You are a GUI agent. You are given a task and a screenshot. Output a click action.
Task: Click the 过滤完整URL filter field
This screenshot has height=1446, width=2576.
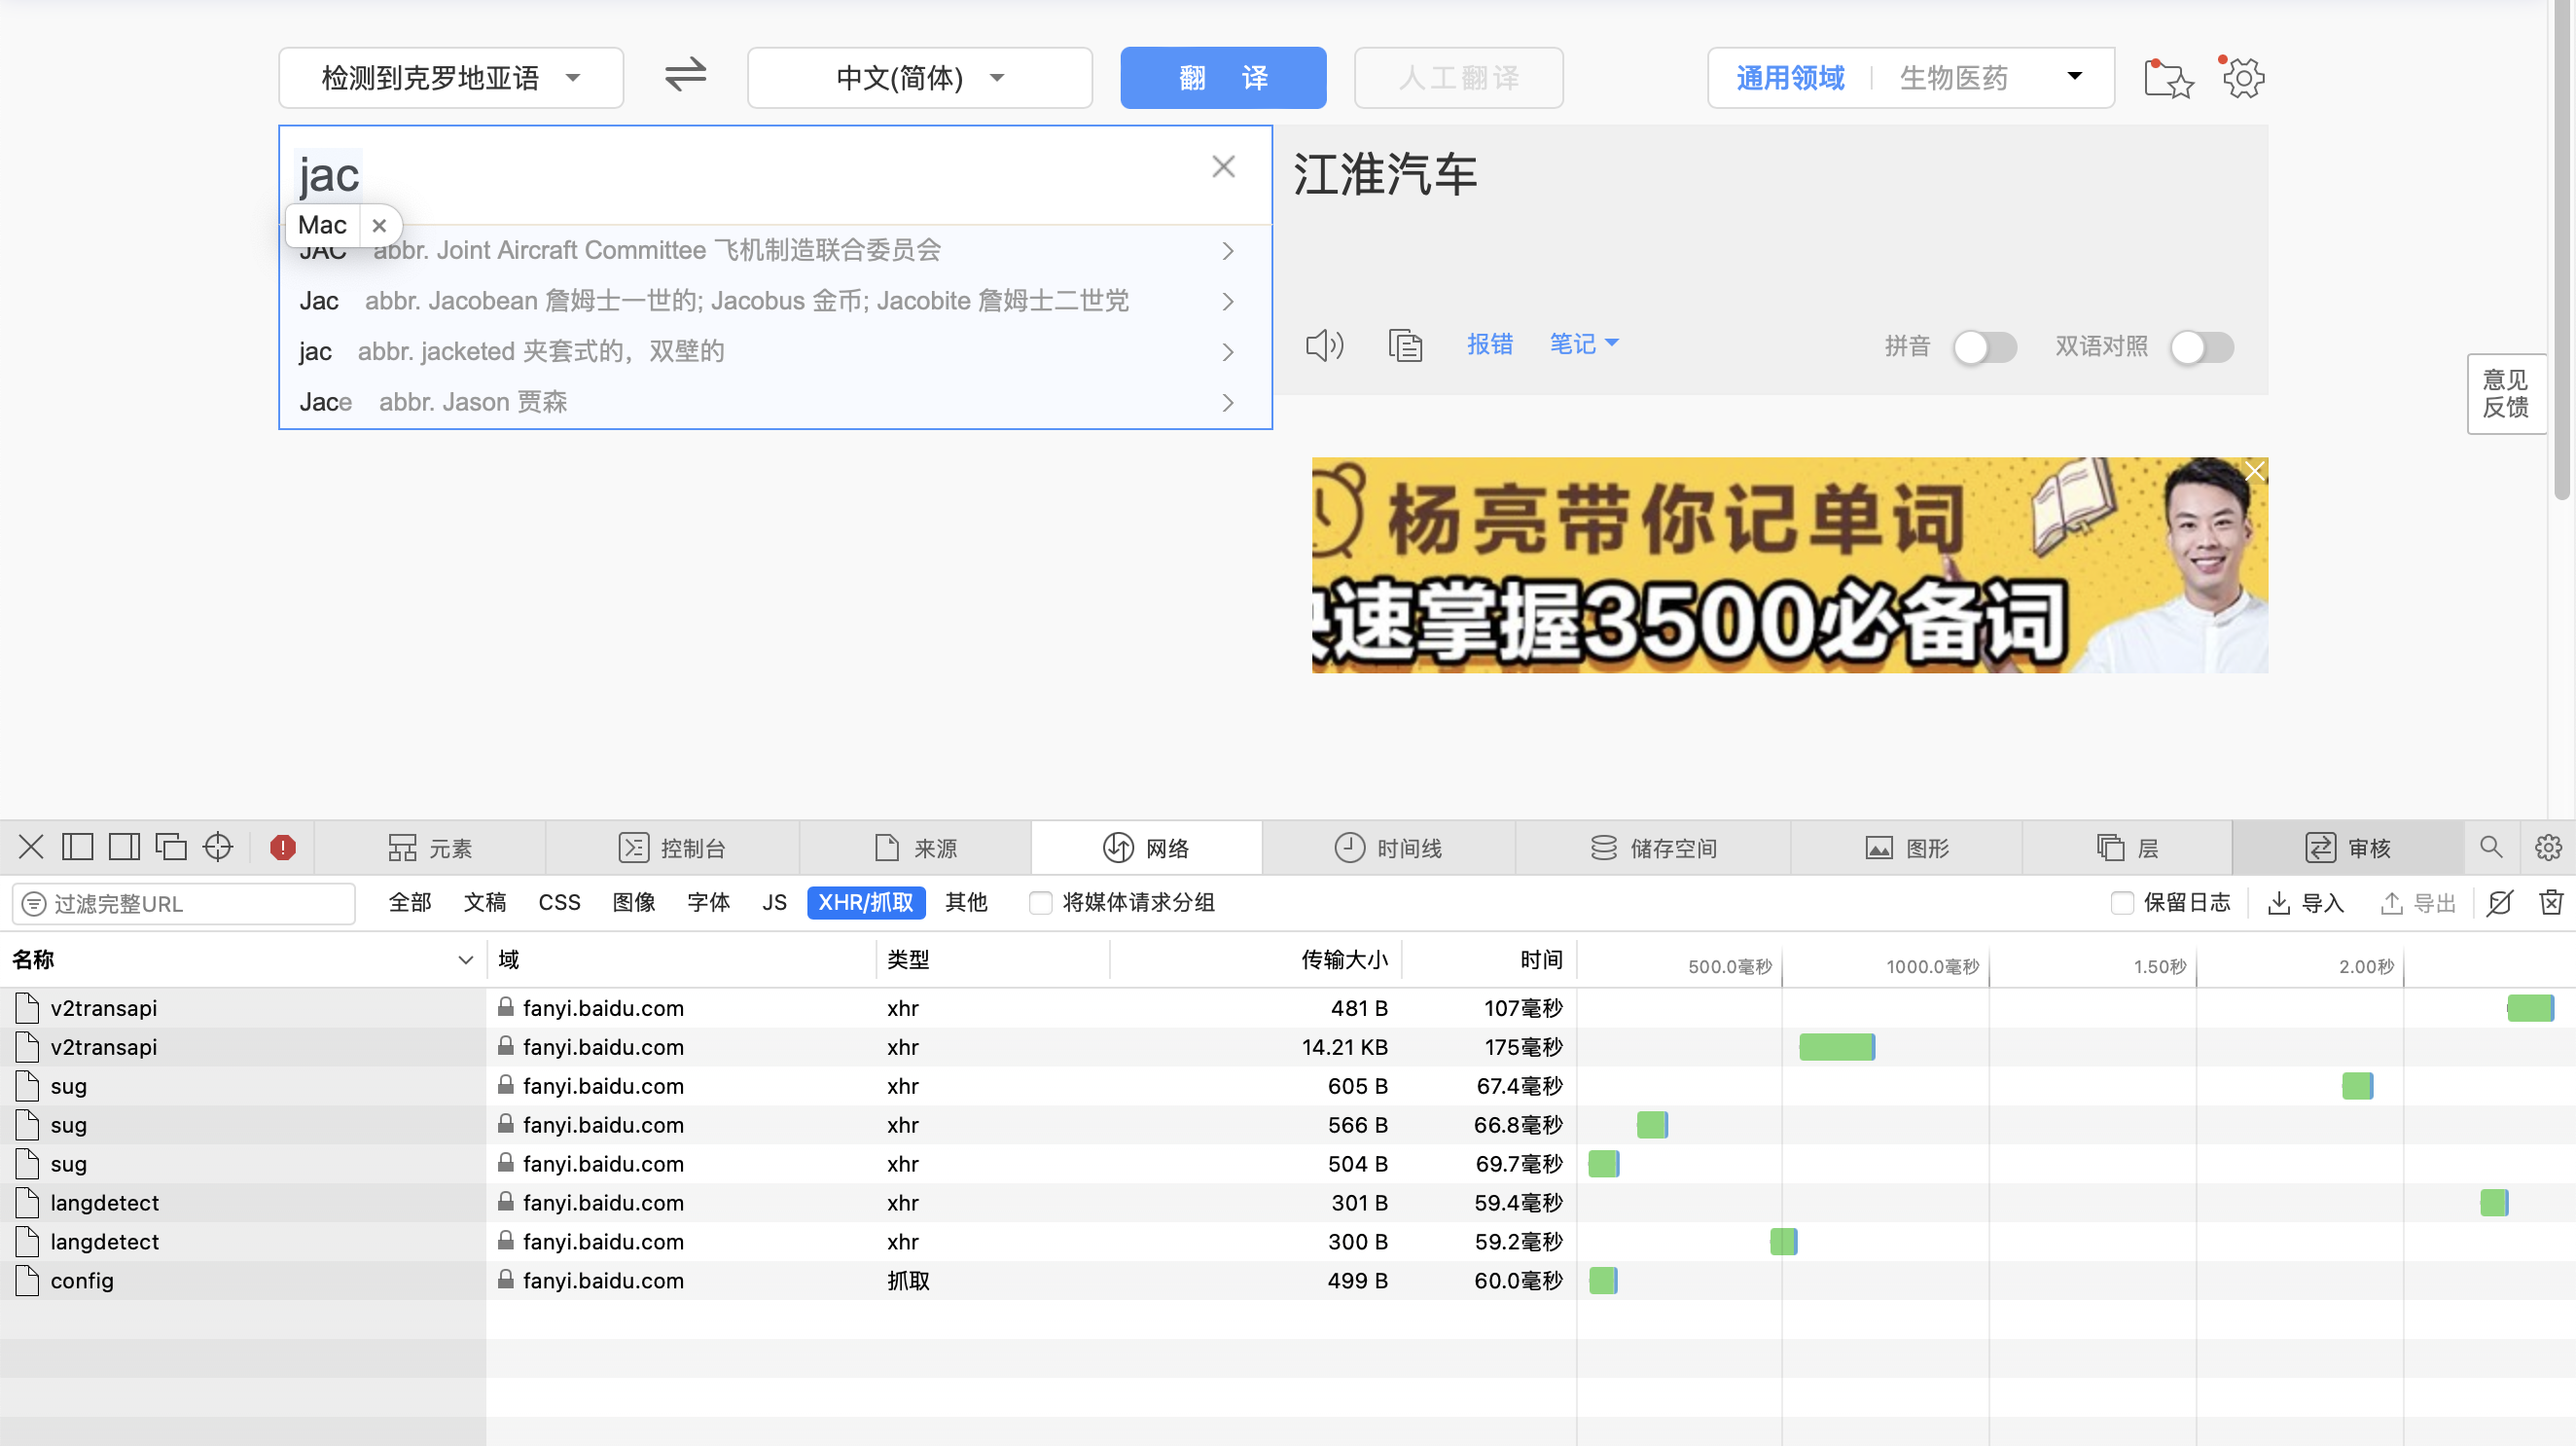click(184, 904)
